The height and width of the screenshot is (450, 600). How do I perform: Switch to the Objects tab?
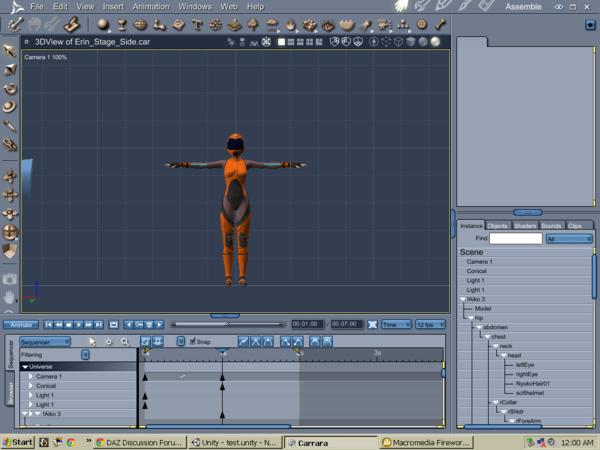pyautogui.click(x=497, y=226)
